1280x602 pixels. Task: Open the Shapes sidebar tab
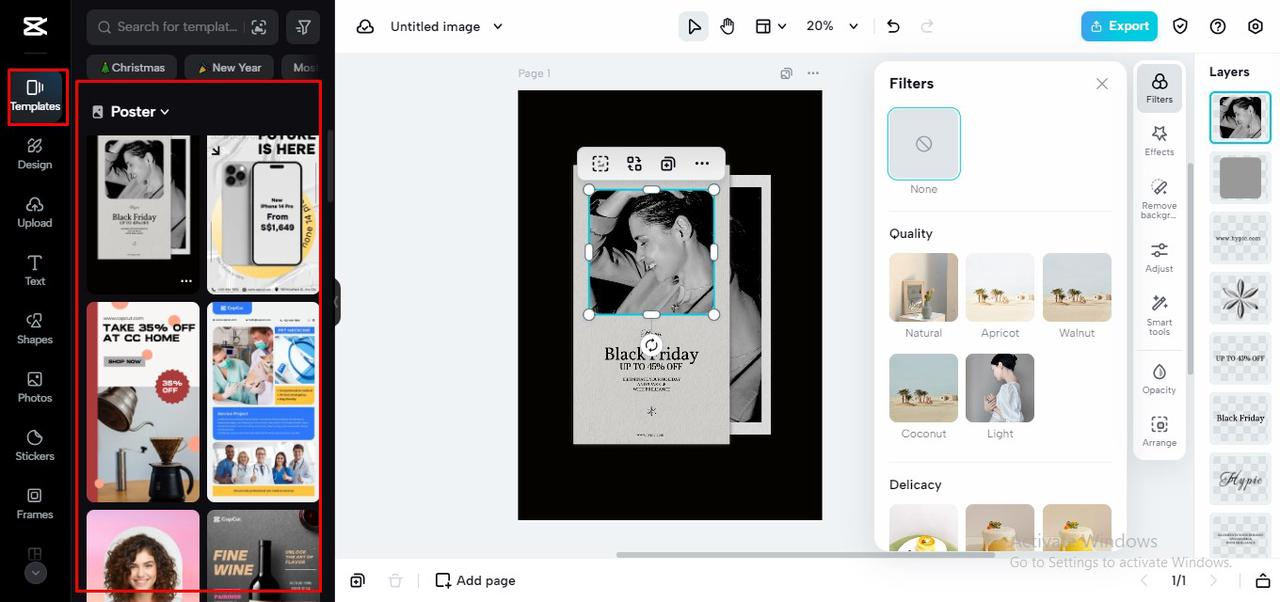pyautogui.click(x=35, y=328)
